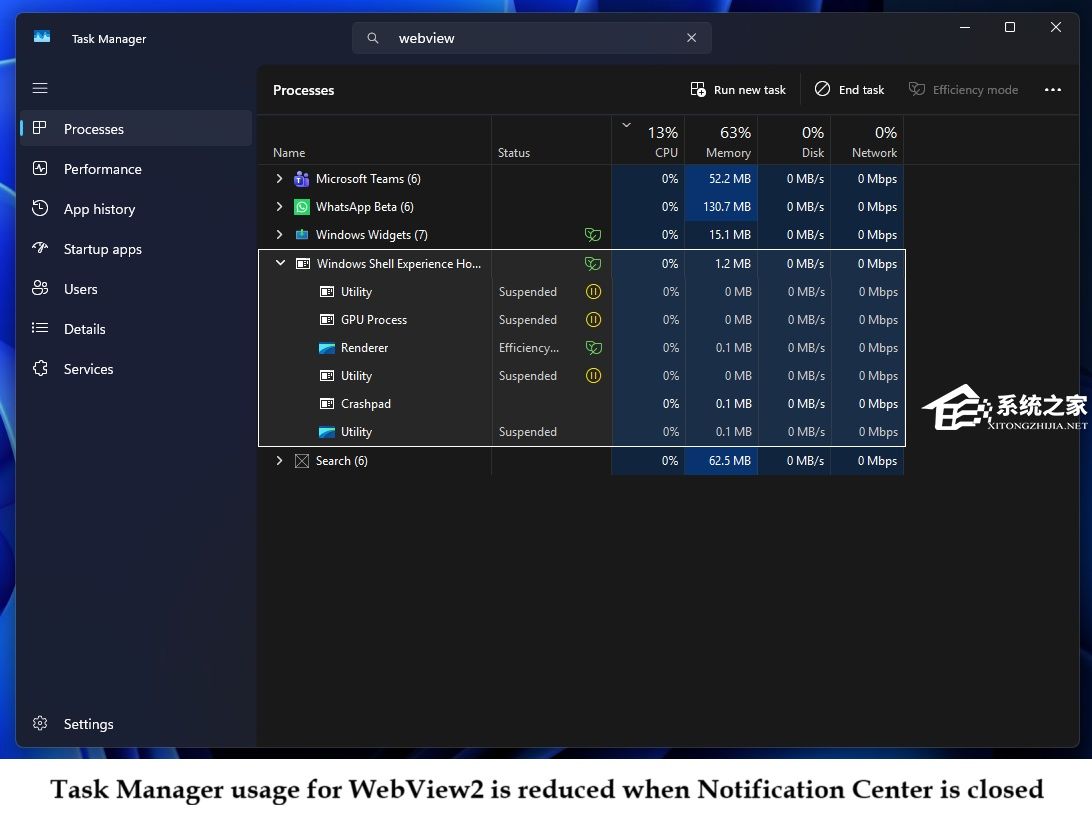Go to the Services page
Screen dimensions: 1092x818
tap(88, 369)
